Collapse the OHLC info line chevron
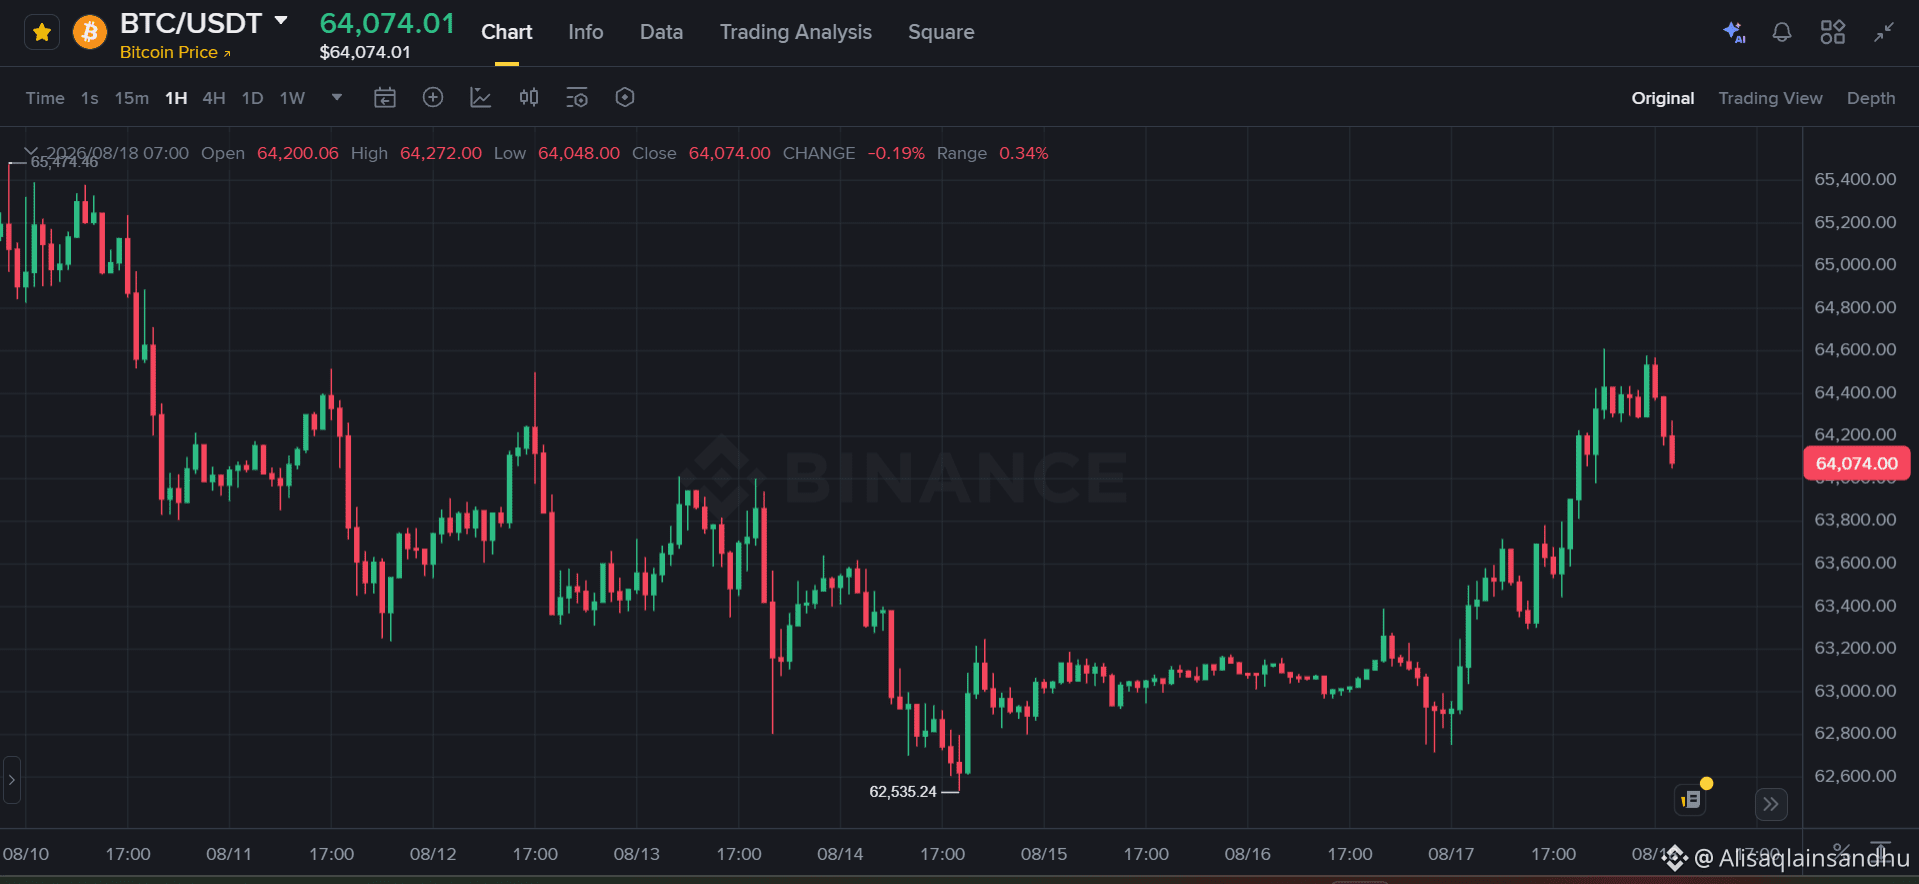The width and height of the screenshot is (1919, 884). point(30,152)
